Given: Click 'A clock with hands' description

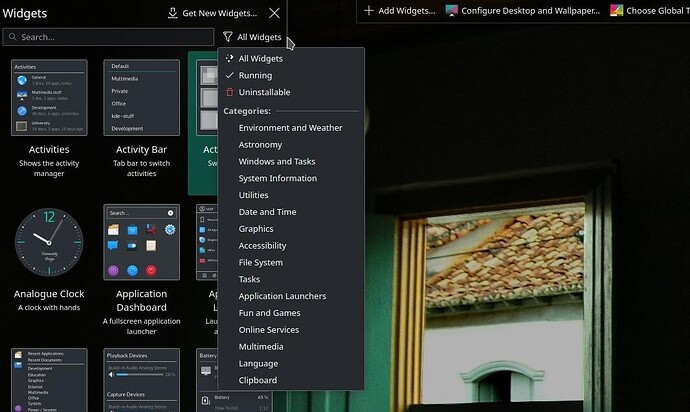Looking at the screenshot, I should 49,307.
